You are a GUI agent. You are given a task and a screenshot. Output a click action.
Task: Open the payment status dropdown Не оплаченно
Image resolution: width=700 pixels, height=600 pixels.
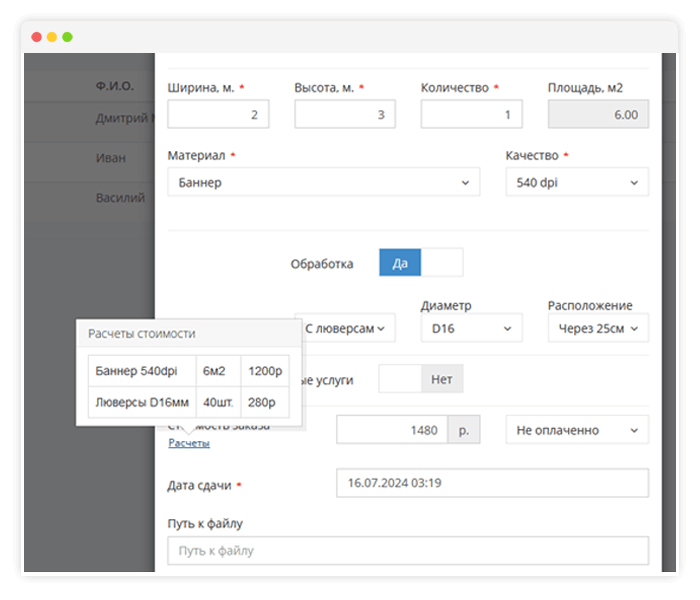(x=577, y=430)
